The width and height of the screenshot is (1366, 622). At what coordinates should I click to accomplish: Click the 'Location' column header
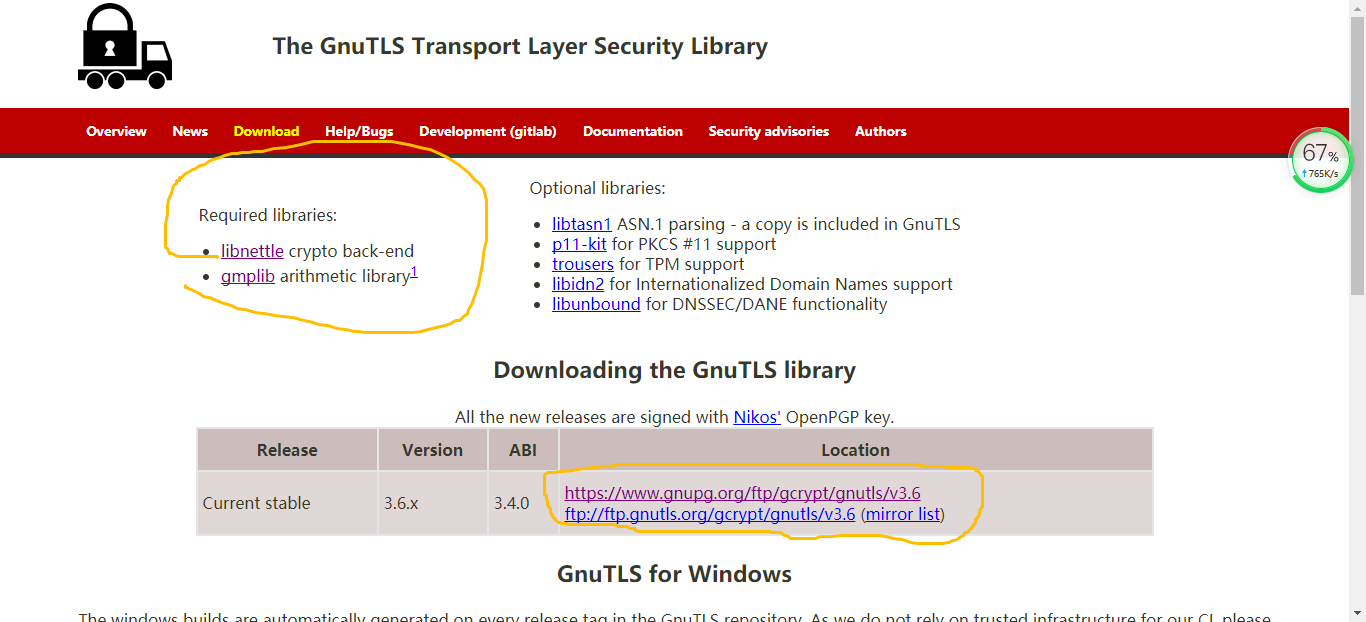[x=856, y=450]
